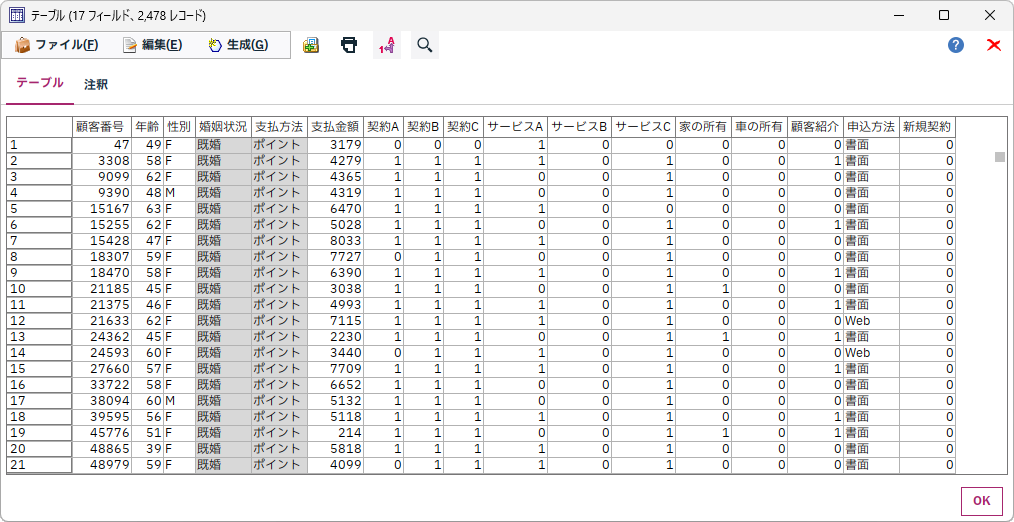Image resolution: width=1014 pixels, height=522 pixels.
Task: Click the print icon
Action: tap(349, 45)
